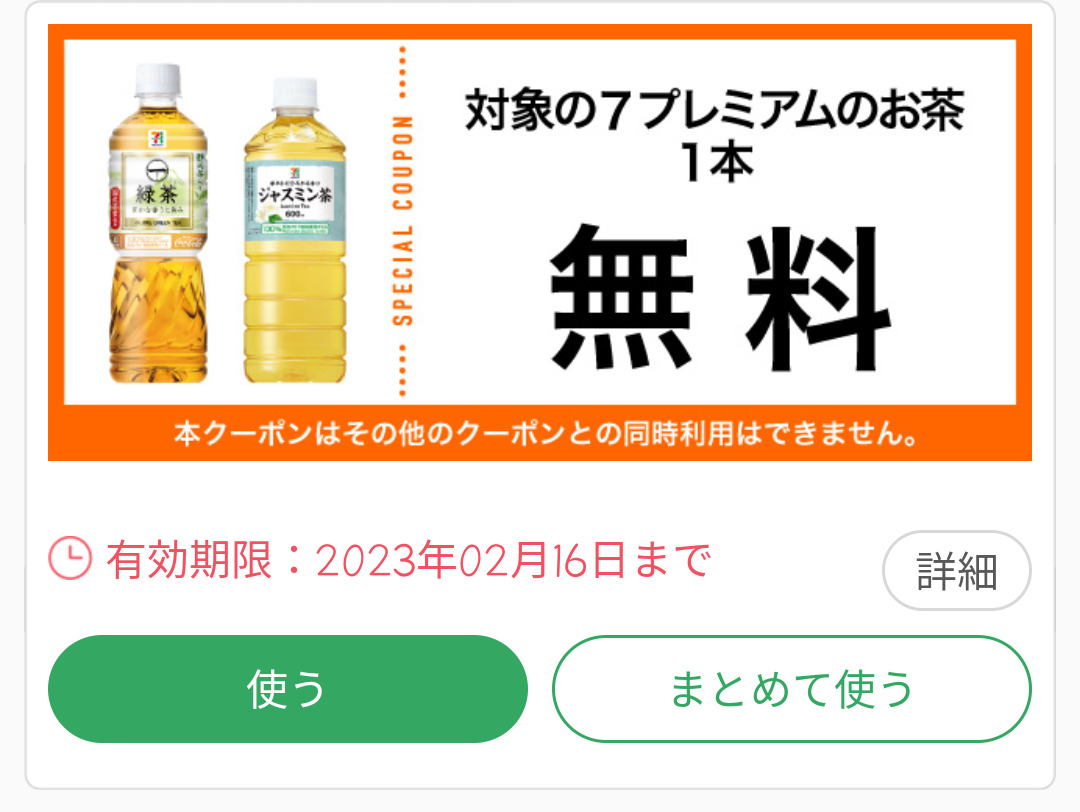Click the ジャスミン茶 jasmine tea bottle image
This screenshot has width=1080, height=812.
pyautogui.click(x=295, y=230)
